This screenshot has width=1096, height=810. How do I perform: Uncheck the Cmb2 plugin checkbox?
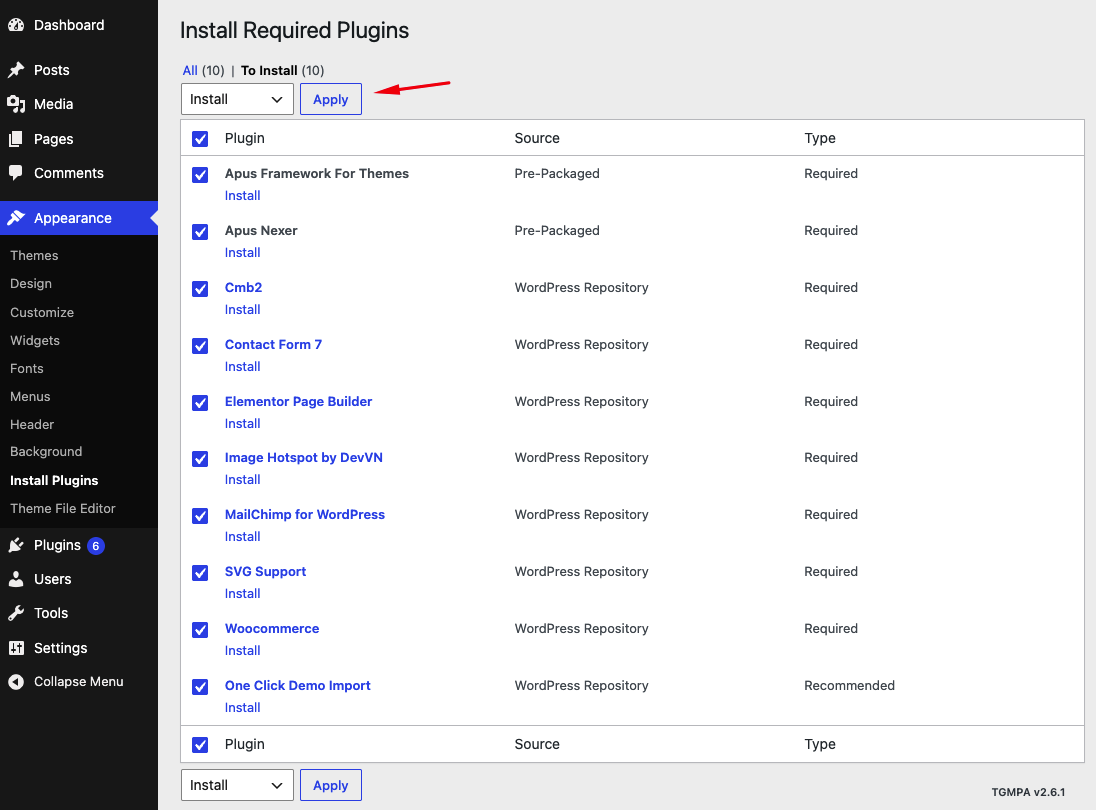click(200, 289)
